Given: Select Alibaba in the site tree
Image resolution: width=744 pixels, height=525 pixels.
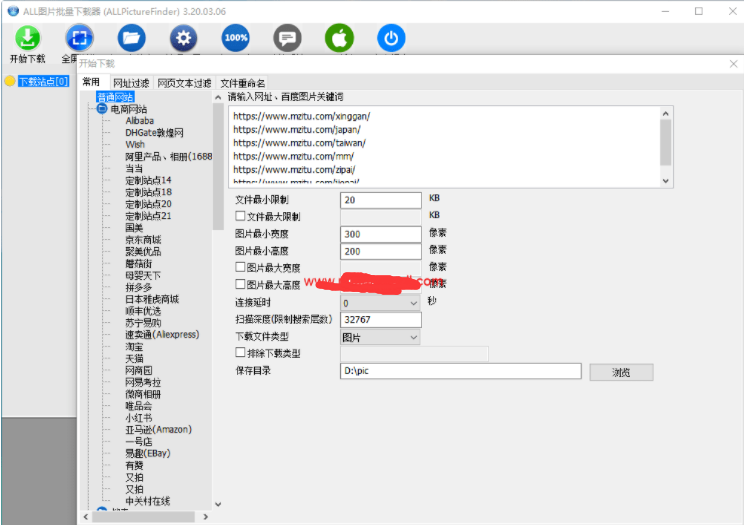Looking at the screenshot, I should click(140, 121).
